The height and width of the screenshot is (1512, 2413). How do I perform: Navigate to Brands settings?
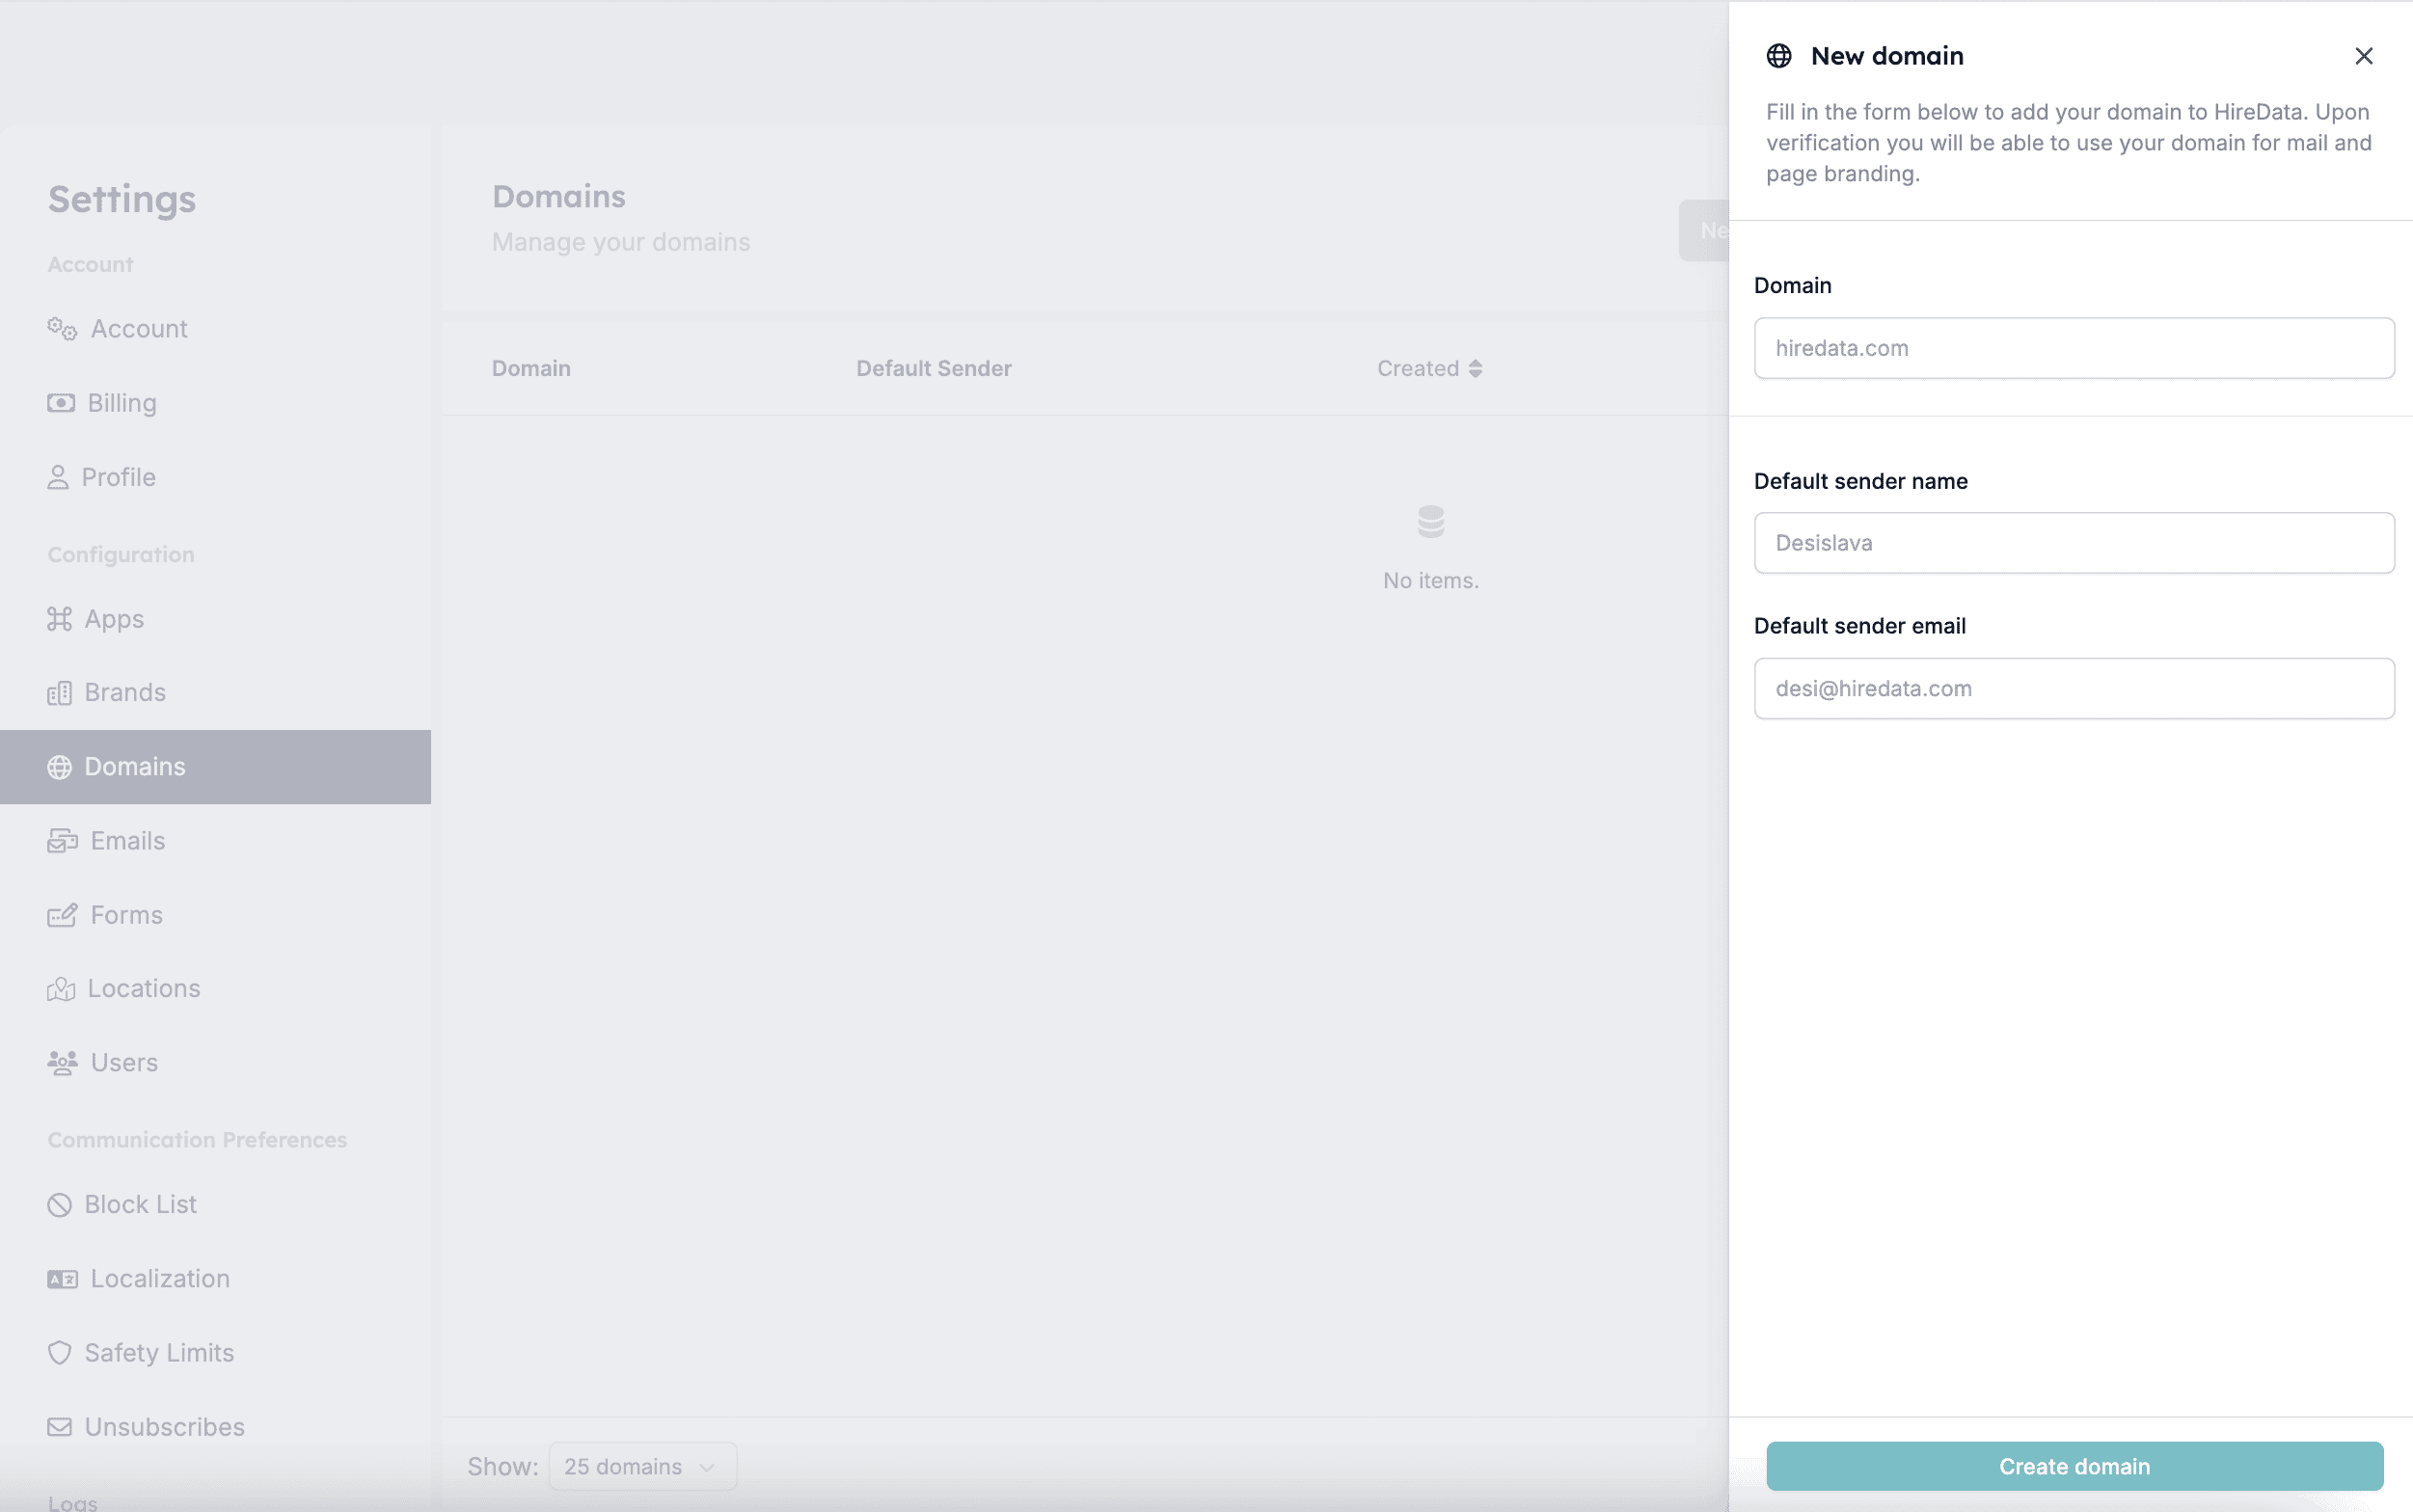tap(215, 693)
